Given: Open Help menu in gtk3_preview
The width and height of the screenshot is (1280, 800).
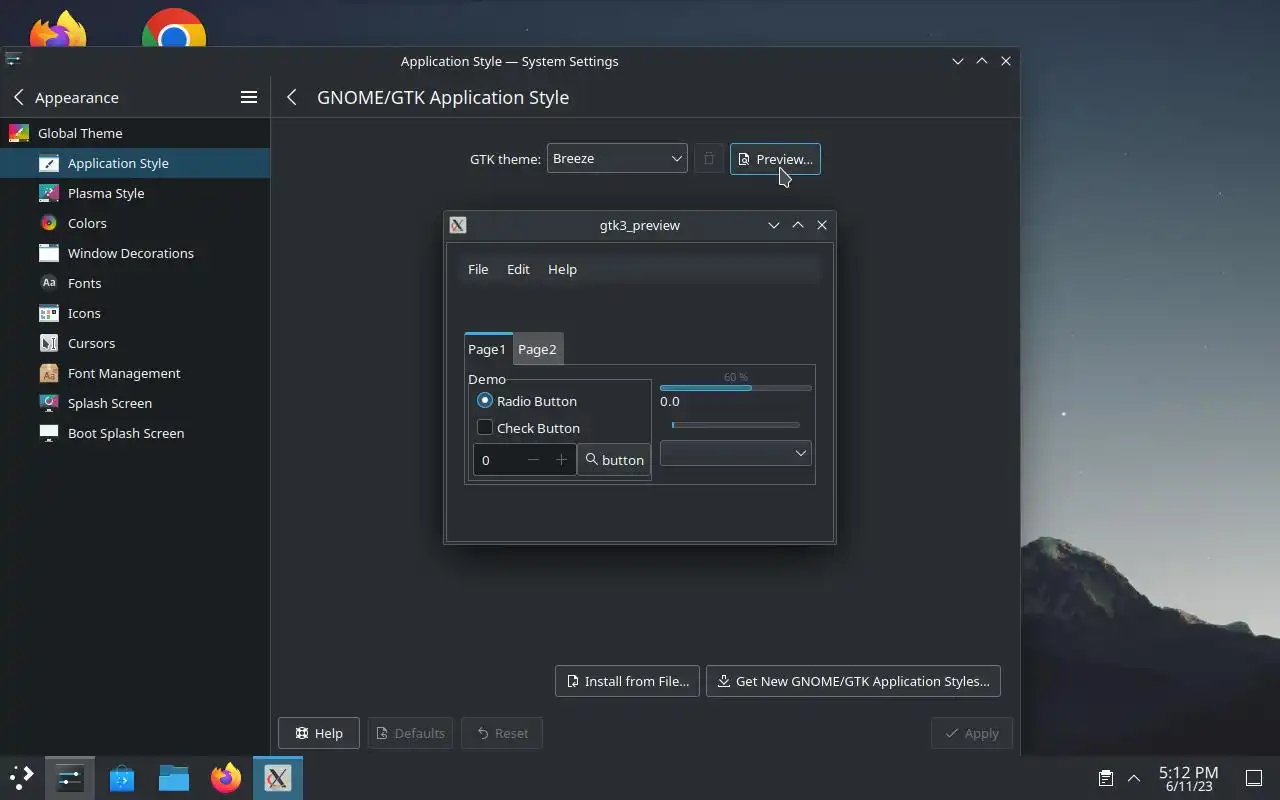Looking at the screenshot, I should pos(562,269).
